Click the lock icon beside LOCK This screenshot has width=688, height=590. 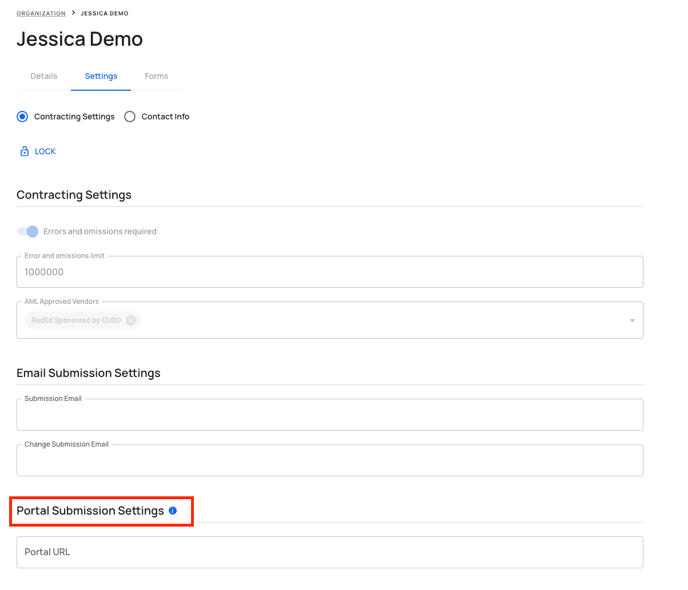[x=25, y=151]
